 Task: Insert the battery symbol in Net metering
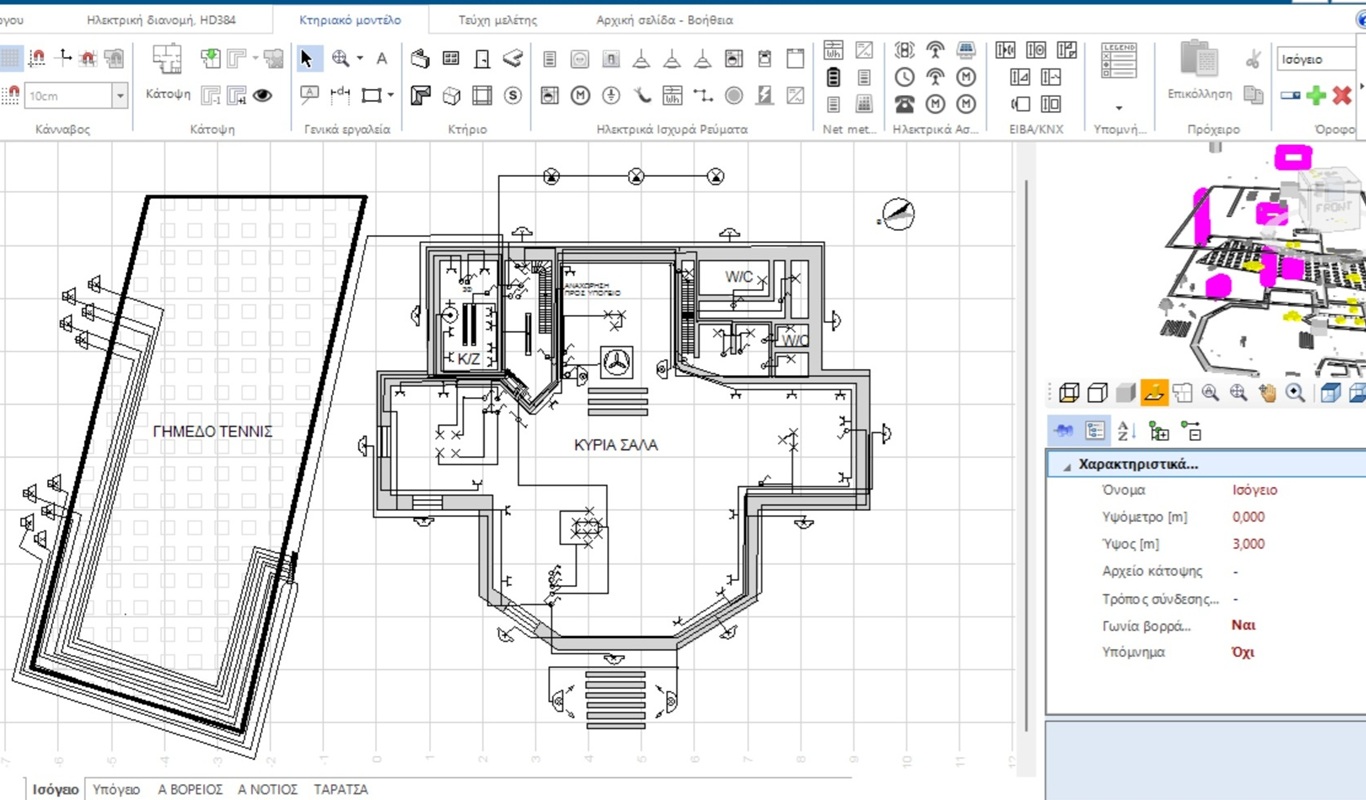833,77
